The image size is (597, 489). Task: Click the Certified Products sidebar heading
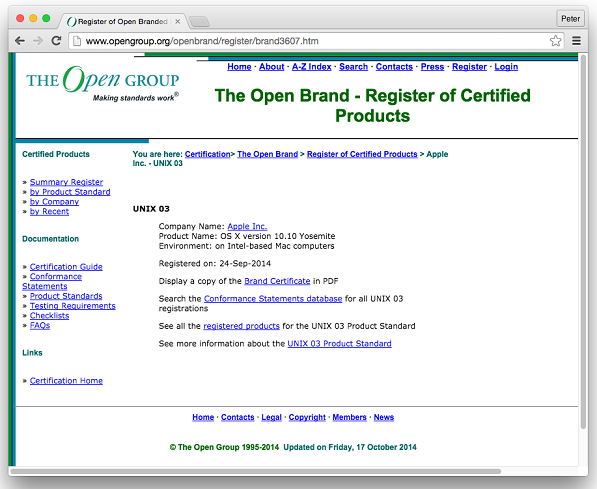pyautogui.click(x=56, y=154)
